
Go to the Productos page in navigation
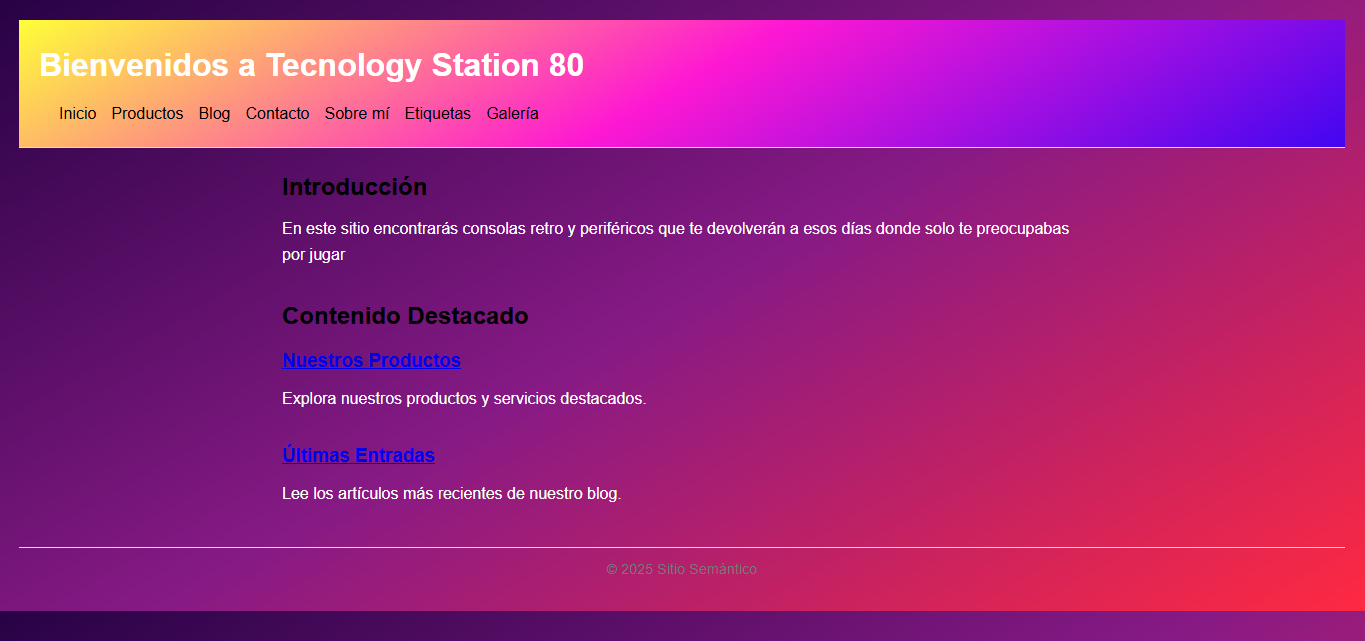[147, 114]
